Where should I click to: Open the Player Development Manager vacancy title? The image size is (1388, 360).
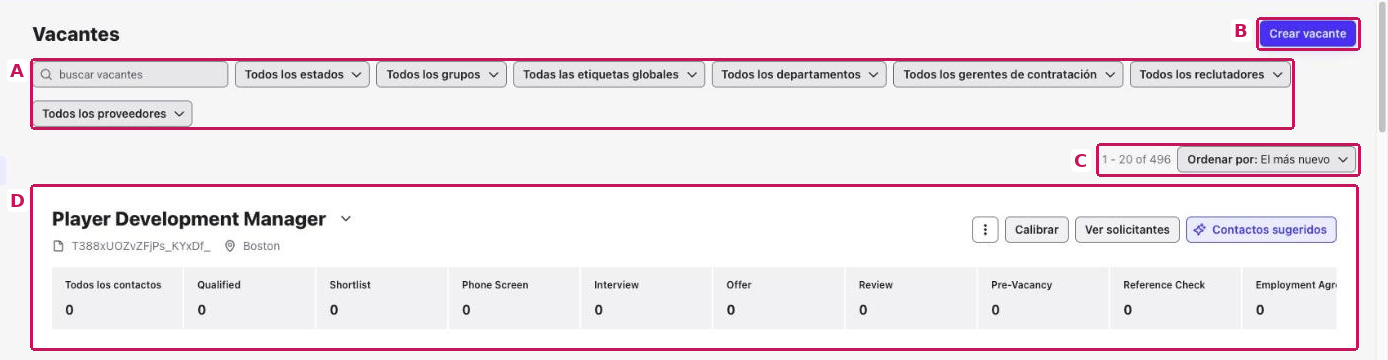[189, 219]
